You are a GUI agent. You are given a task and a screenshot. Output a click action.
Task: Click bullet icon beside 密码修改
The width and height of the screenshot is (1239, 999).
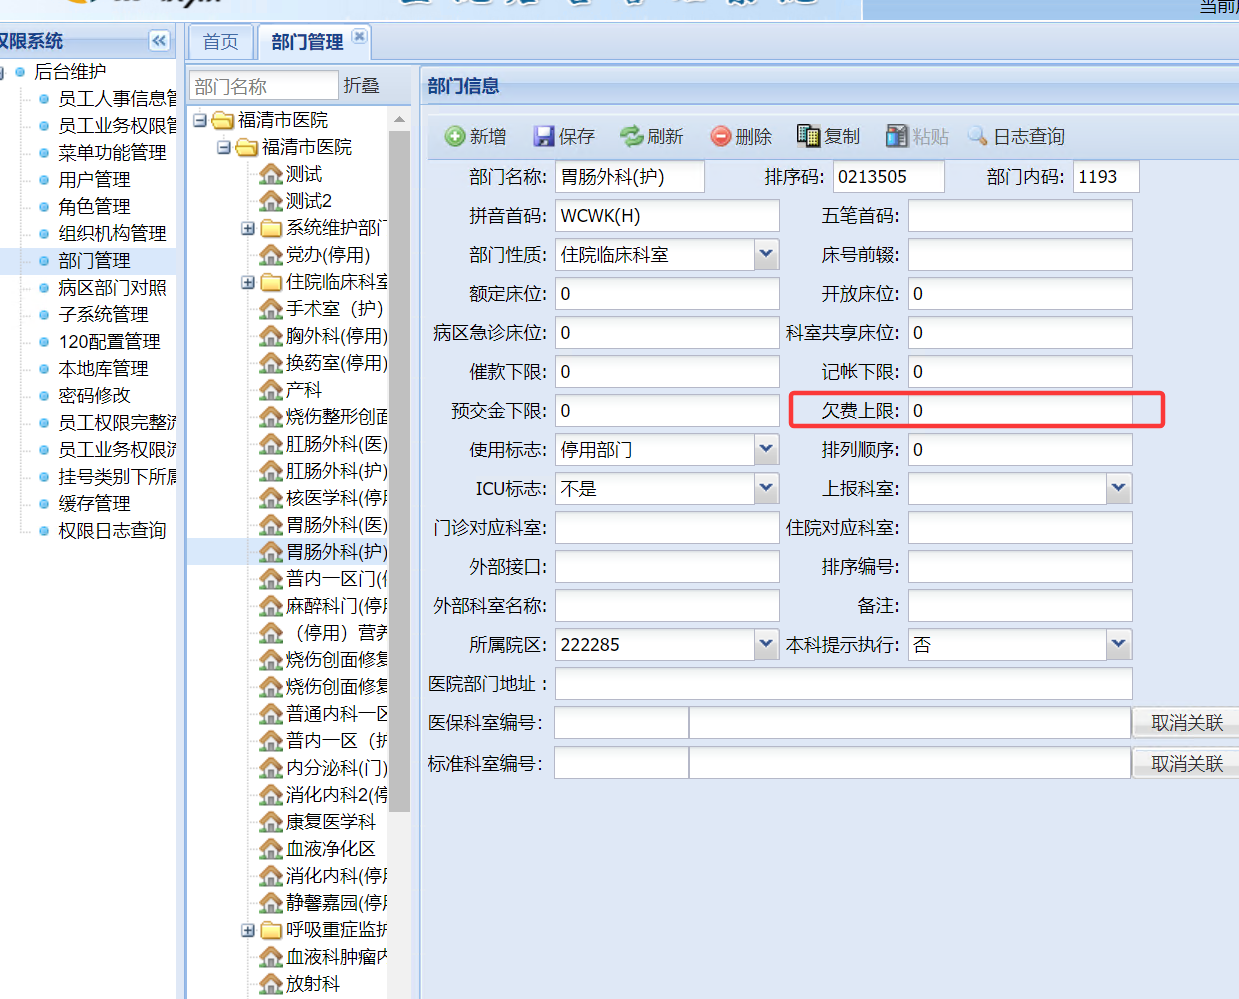click(44, 396)
